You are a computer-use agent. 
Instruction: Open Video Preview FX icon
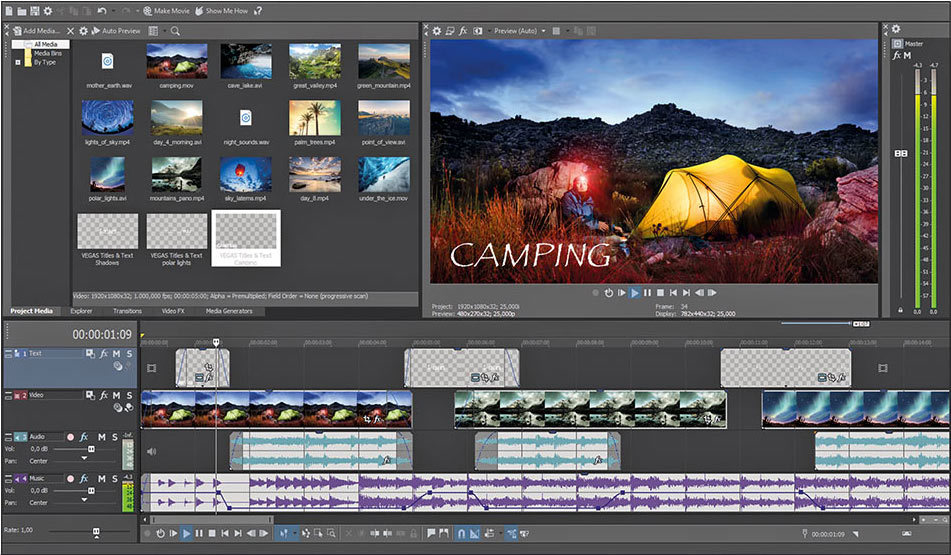tap(463, 31)
